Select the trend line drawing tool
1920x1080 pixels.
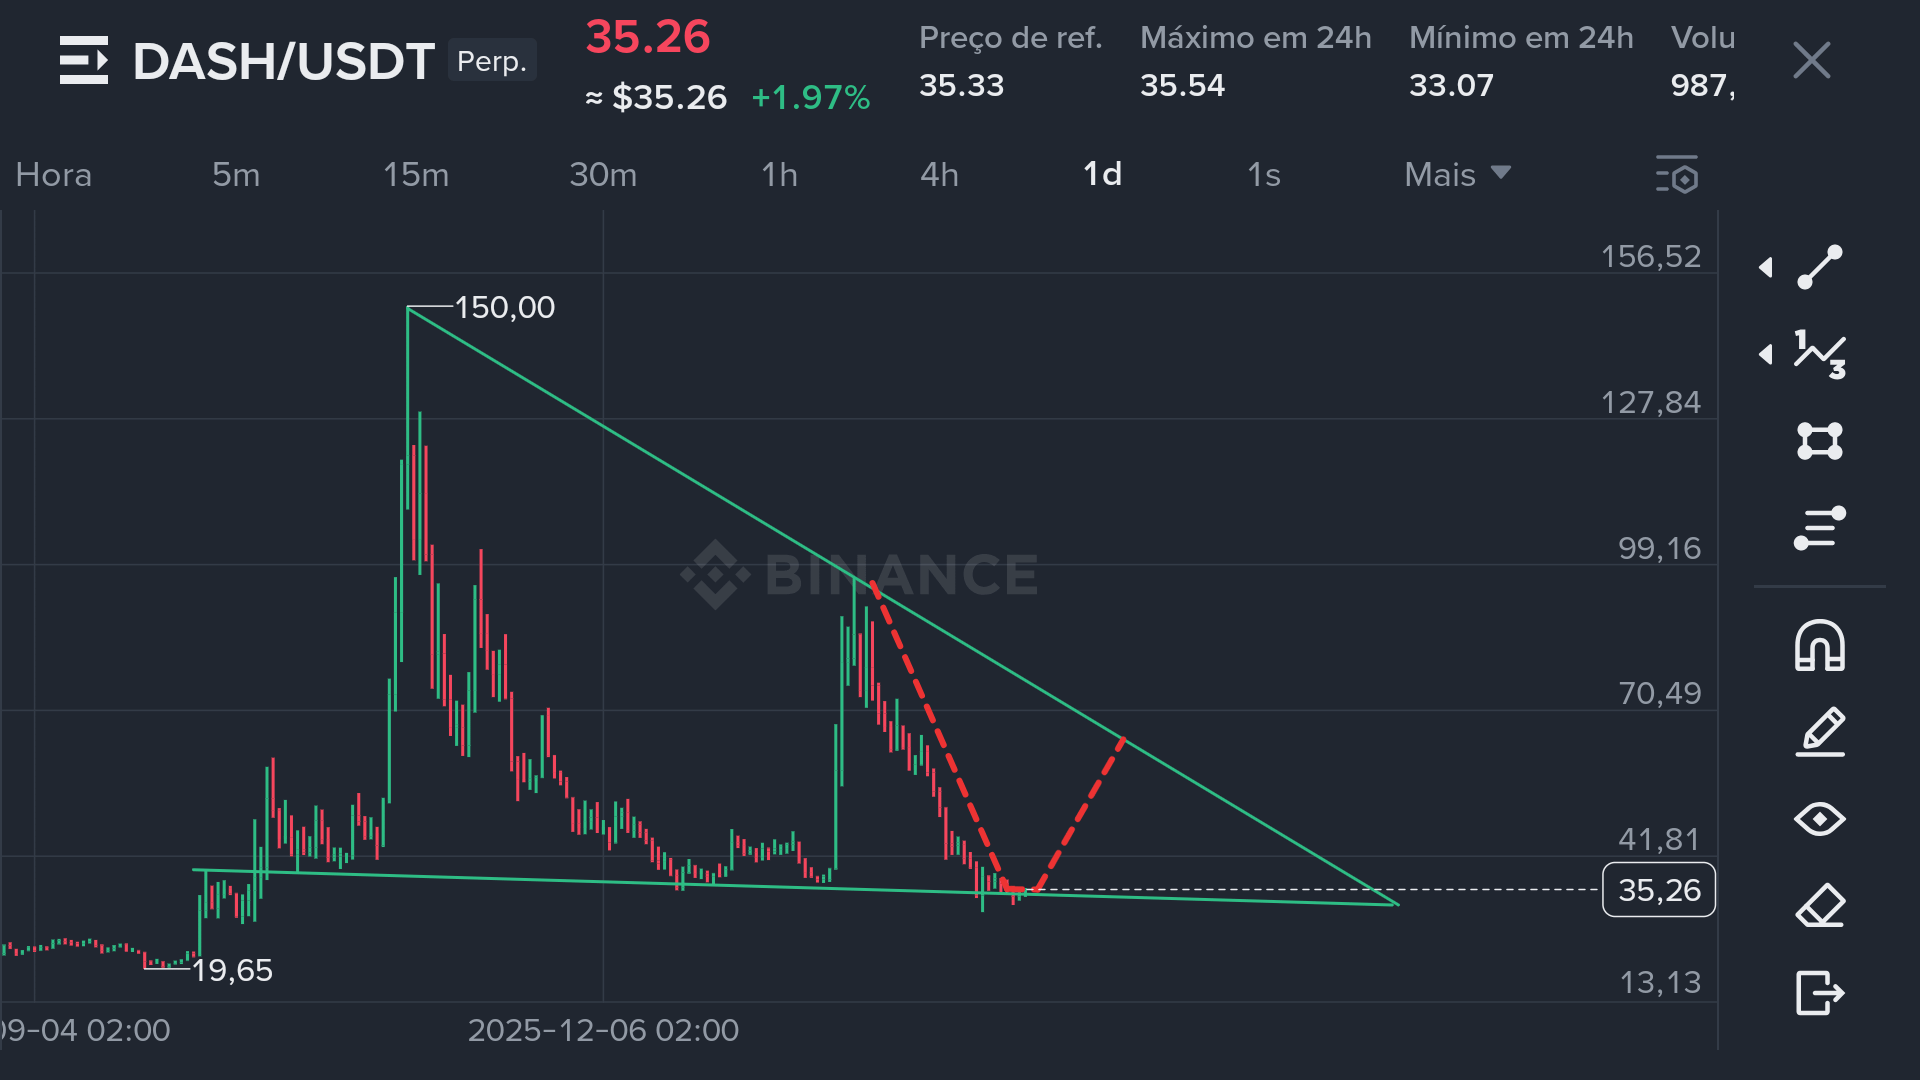coord(1820,267)
